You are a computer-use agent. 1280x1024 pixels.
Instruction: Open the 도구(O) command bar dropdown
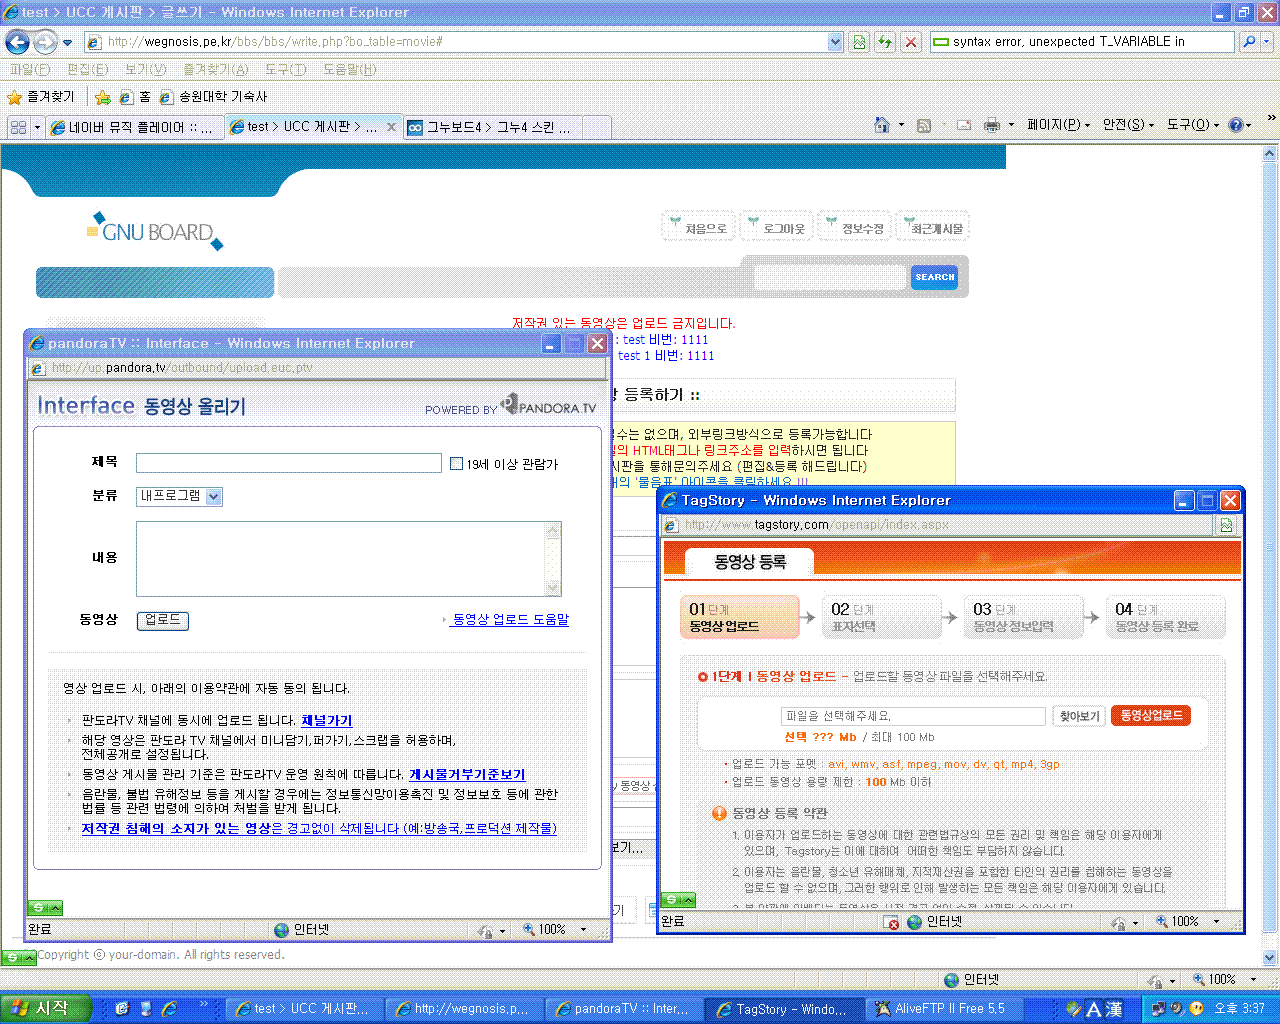pos(1193,125)
